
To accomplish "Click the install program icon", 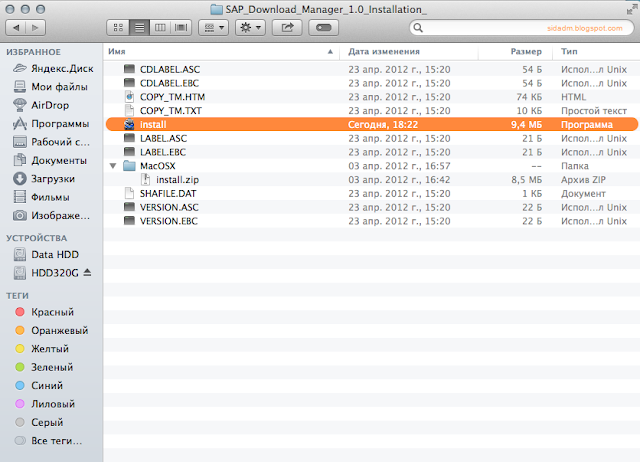I will pos(129,124).
